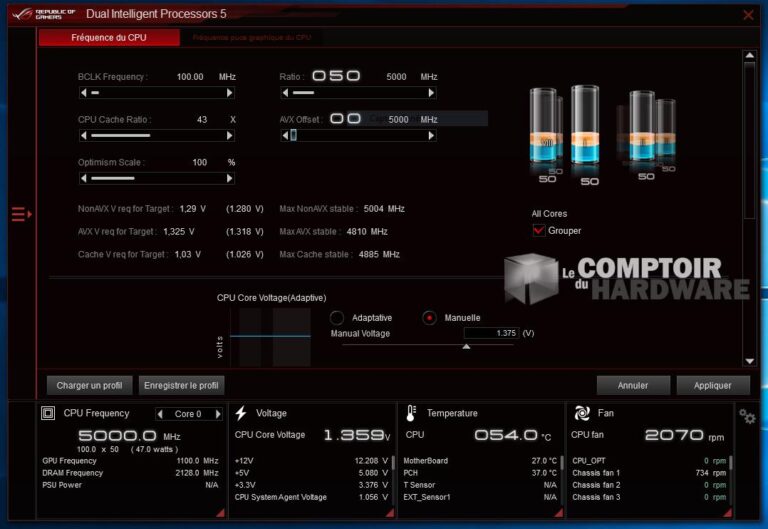Open the settings gear icon

coord(747,417)
